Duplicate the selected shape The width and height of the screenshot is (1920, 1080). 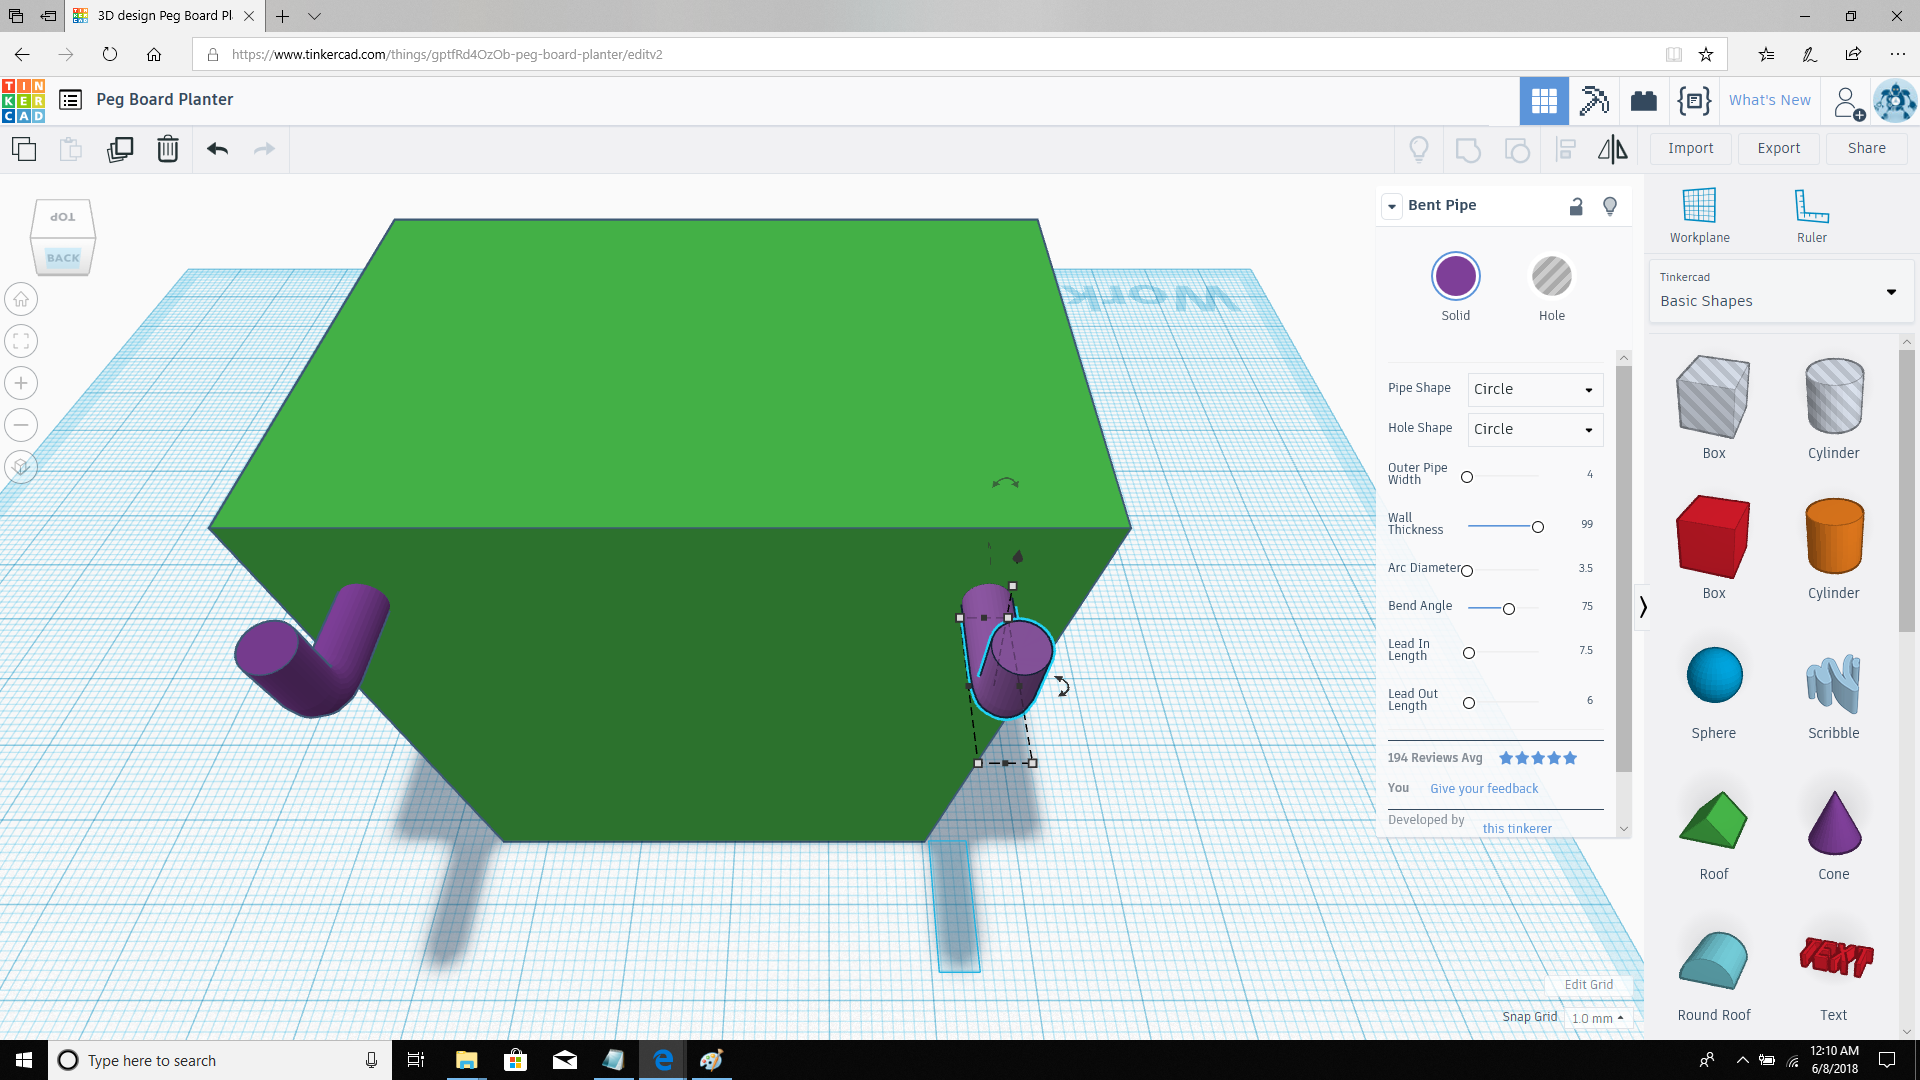coord(120,148)
